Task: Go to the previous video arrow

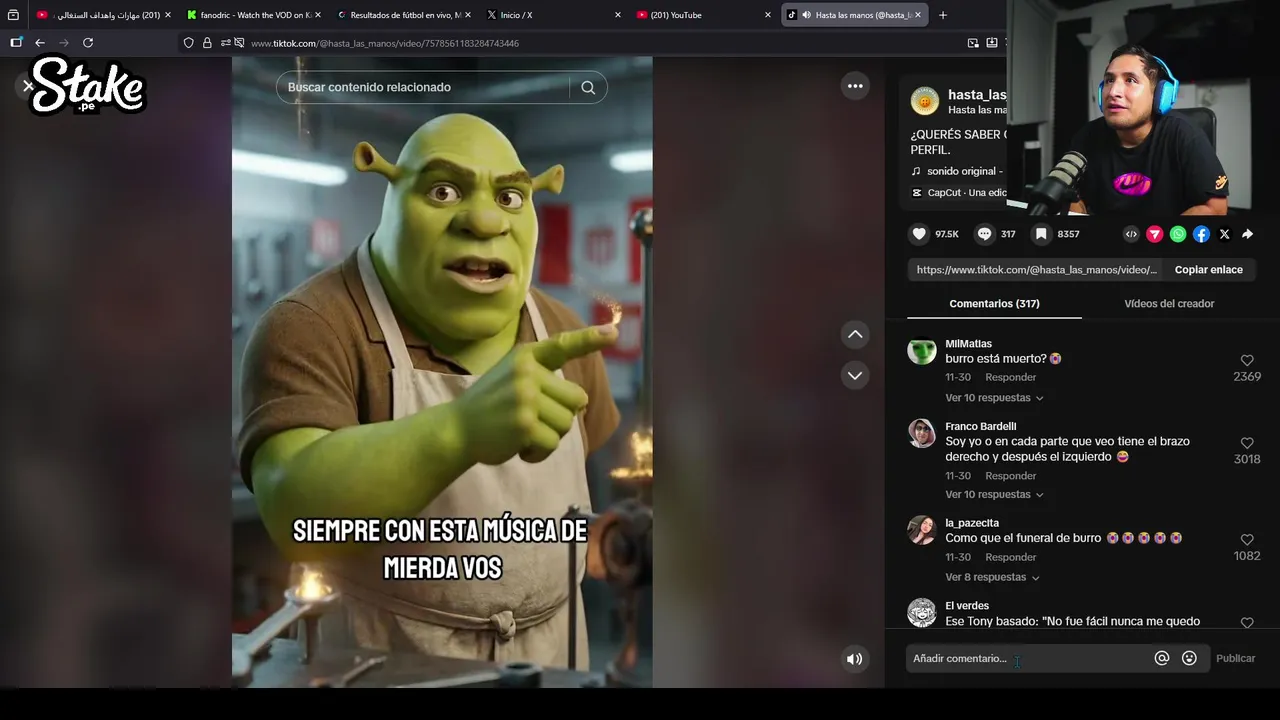Action: (x=855, y=334)
